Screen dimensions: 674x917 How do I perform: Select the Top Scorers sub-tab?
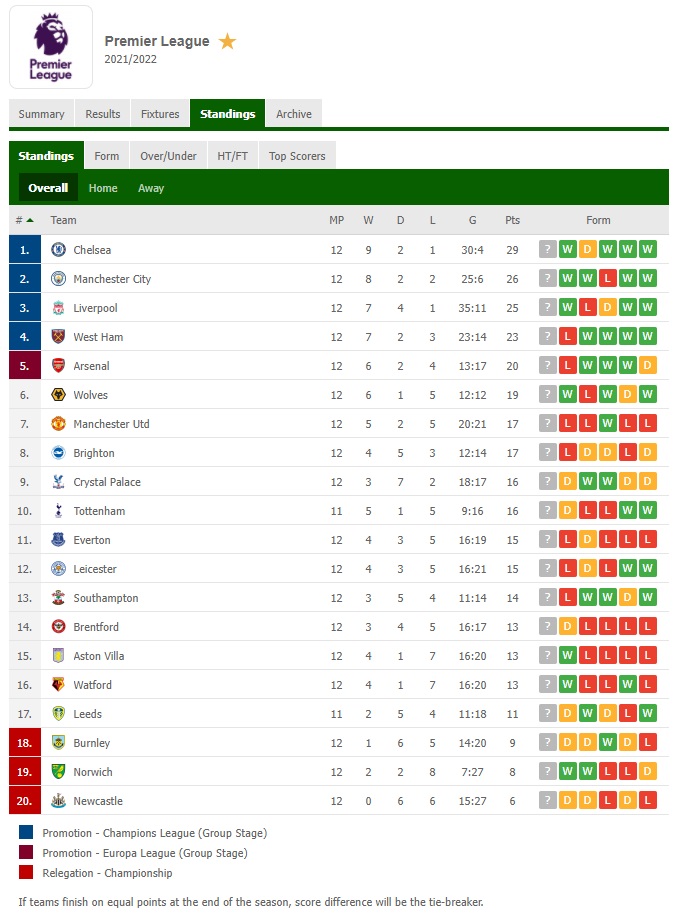coord(297,156)
